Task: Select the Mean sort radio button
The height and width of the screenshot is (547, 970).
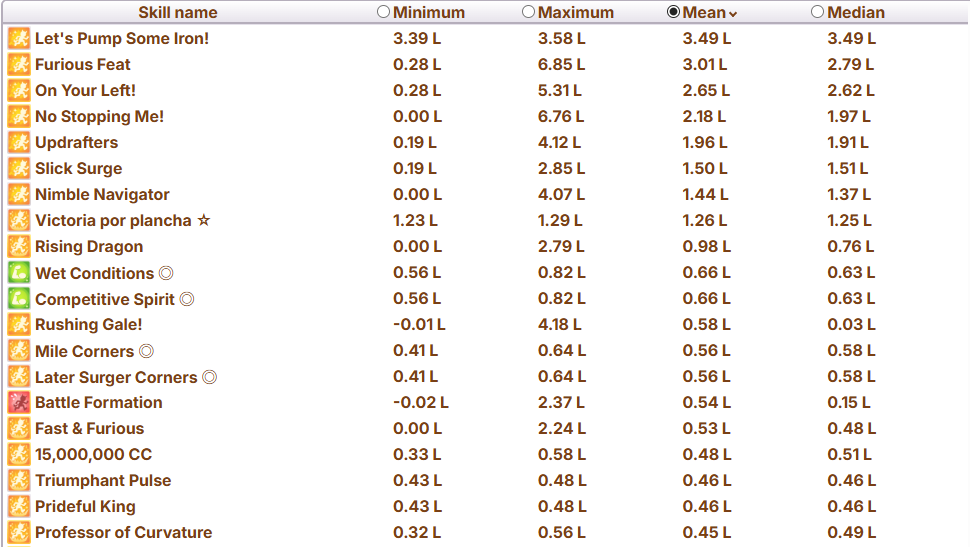Action: click(673, 12)
